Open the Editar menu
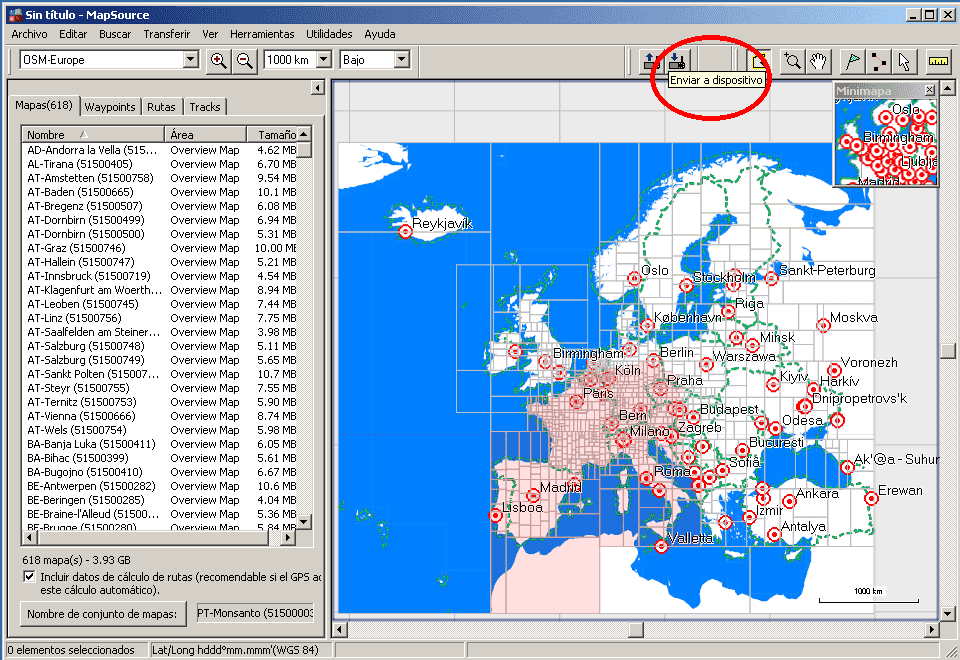This screenshot has height=660, width=960. coord(73,34)
